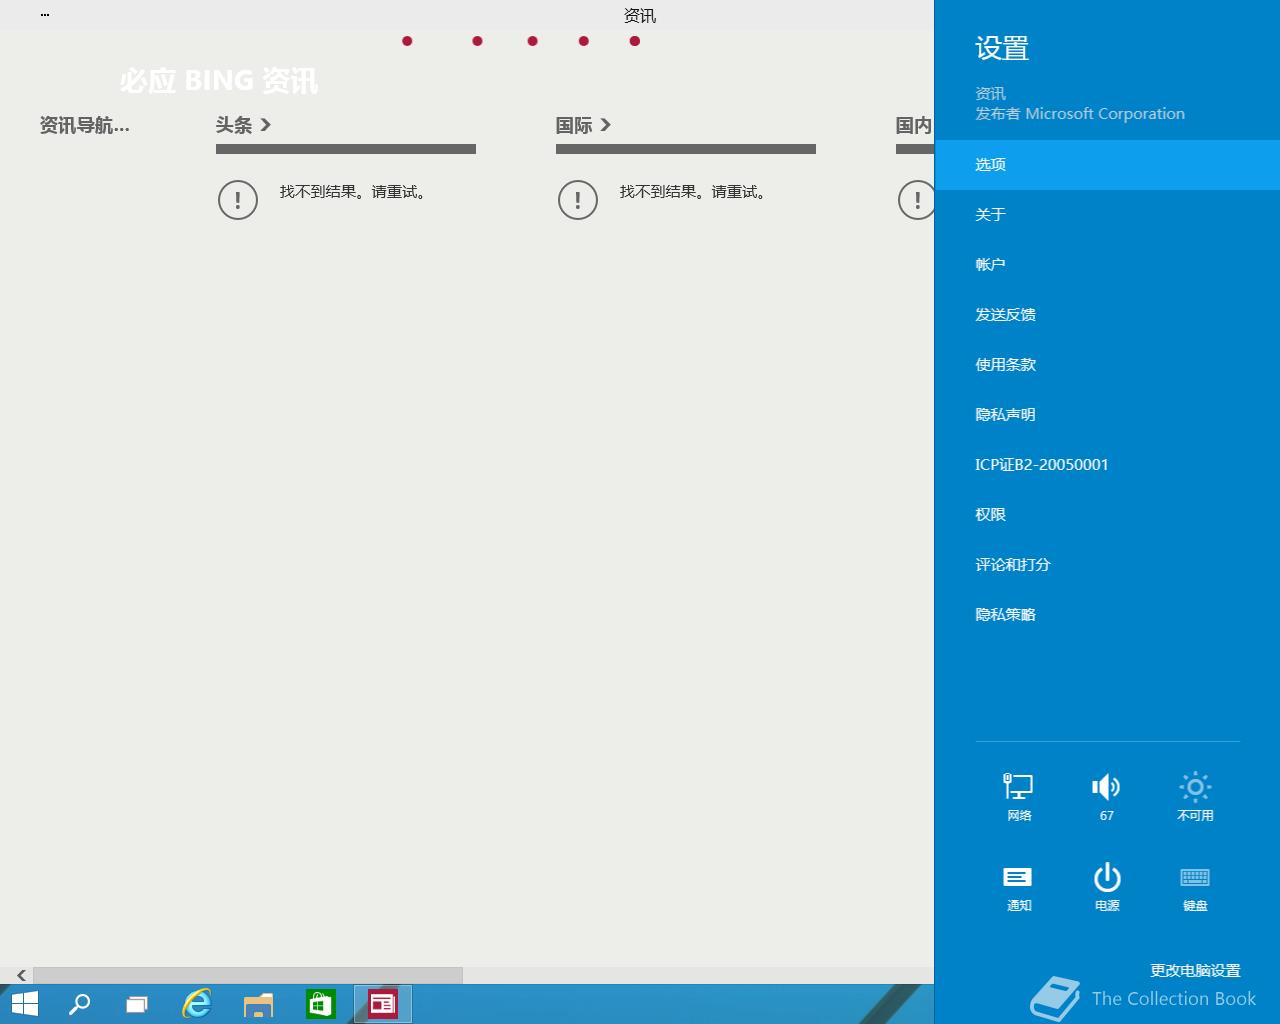Click the three-dot menu in title bar
This screenshot has height=1024, width=1280.
point(45,15)
